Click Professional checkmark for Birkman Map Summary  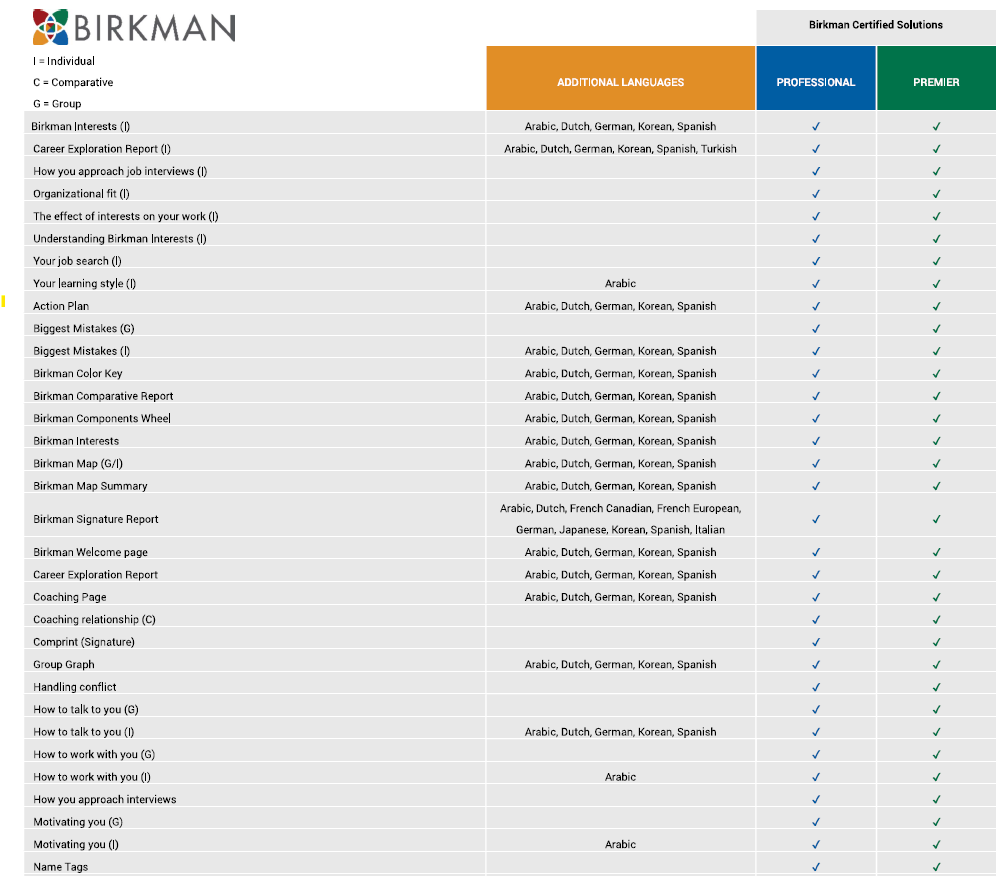(x=816, y=486)
